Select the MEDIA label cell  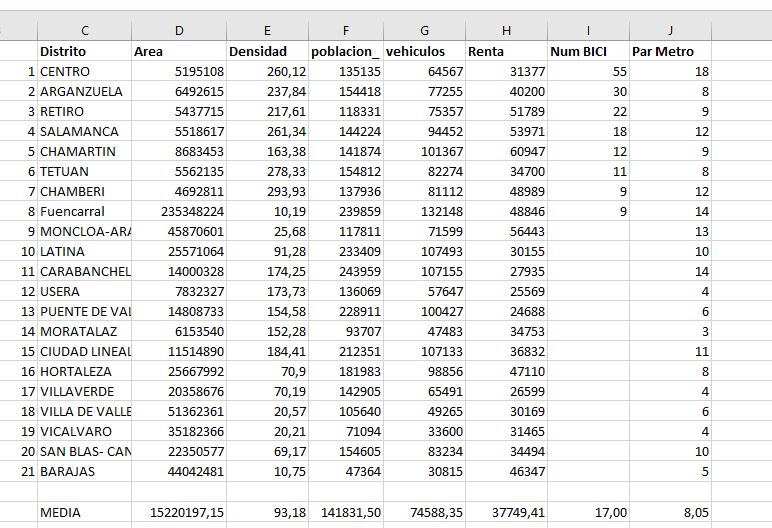pyautogui.click(x=84, y=512)
